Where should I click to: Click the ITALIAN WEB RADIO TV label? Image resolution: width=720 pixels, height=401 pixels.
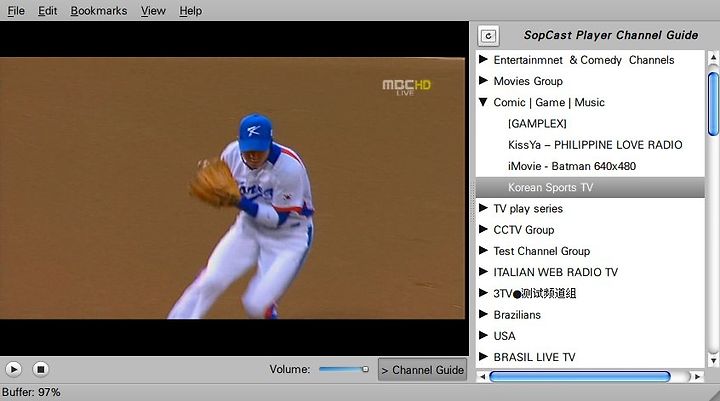click(x=556, y=272)
